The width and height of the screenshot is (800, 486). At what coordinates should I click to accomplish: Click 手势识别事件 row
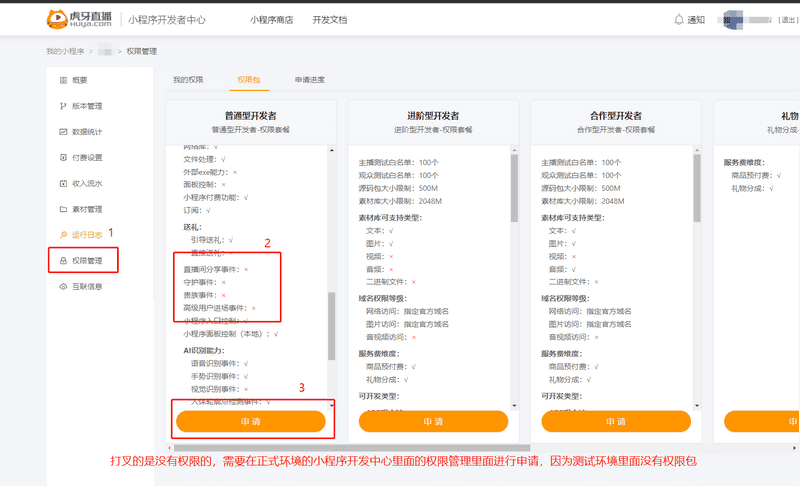click(x=219, y=376)
